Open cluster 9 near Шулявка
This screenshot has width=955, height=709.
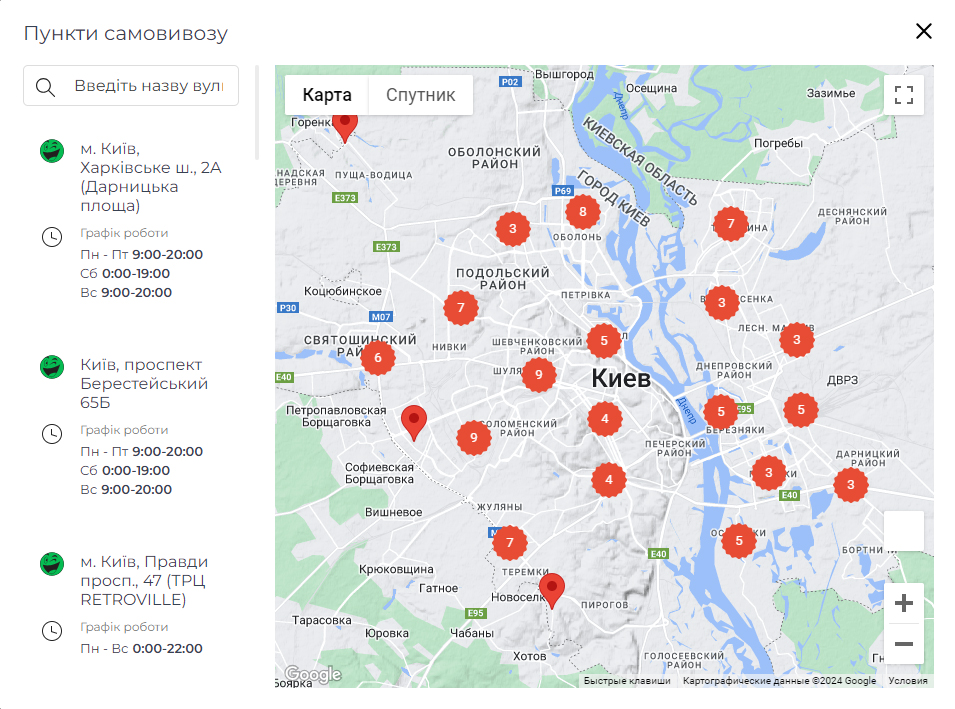click(x=538, y=374)
